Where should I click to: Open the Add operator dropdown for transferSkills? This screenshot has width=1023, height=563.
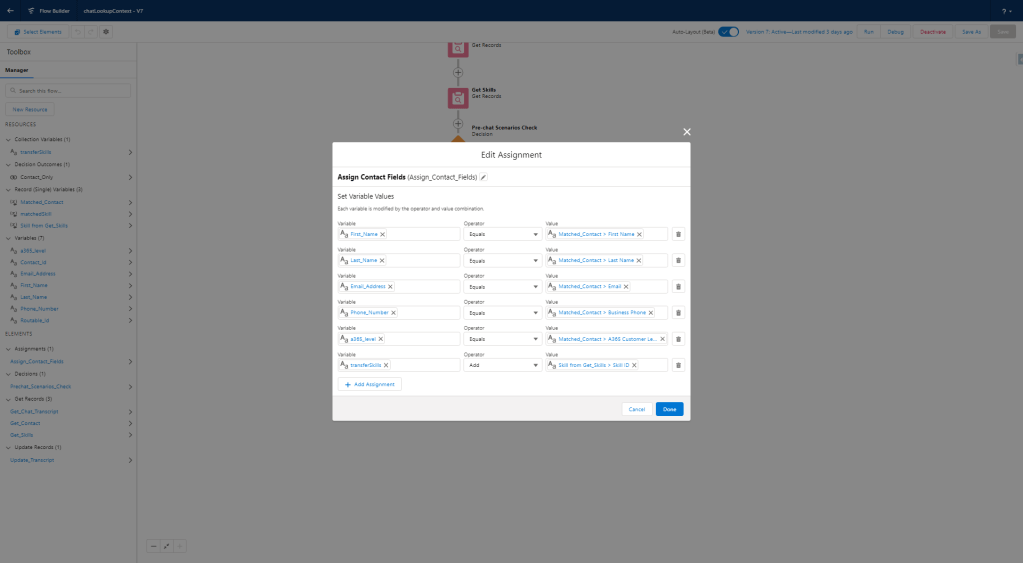[502, 365]
